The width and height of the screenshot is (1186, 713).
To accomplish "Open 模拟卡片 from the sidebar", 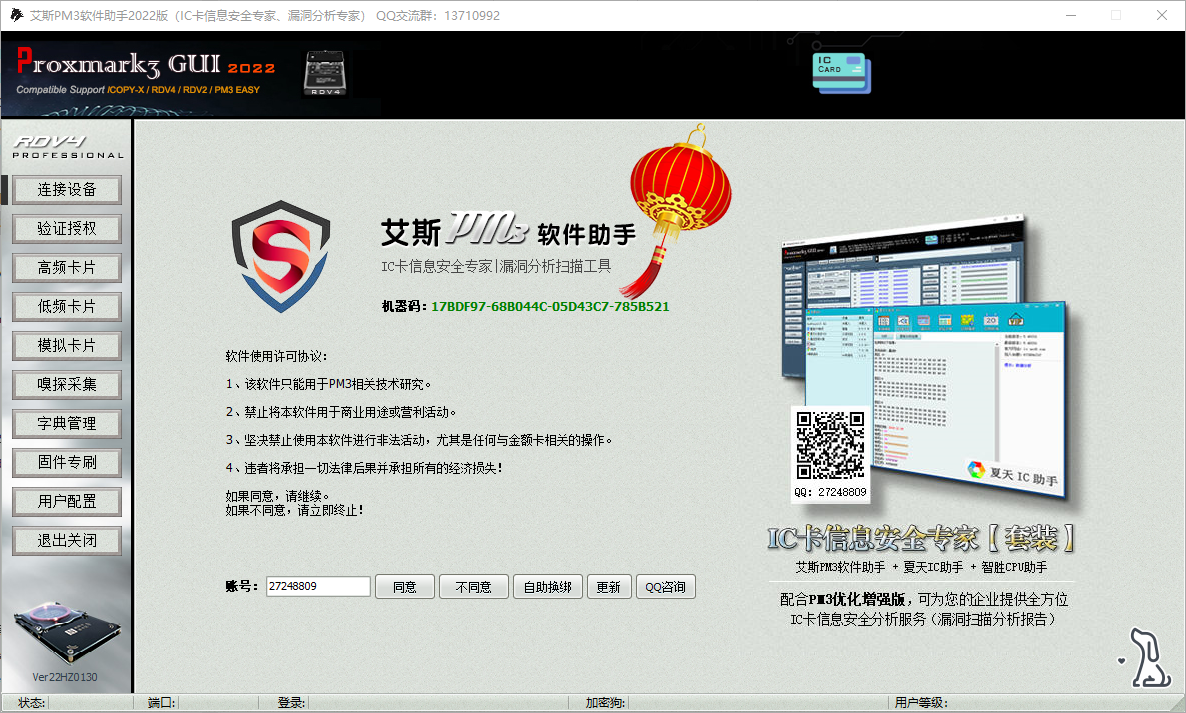I will pos(67,346).
